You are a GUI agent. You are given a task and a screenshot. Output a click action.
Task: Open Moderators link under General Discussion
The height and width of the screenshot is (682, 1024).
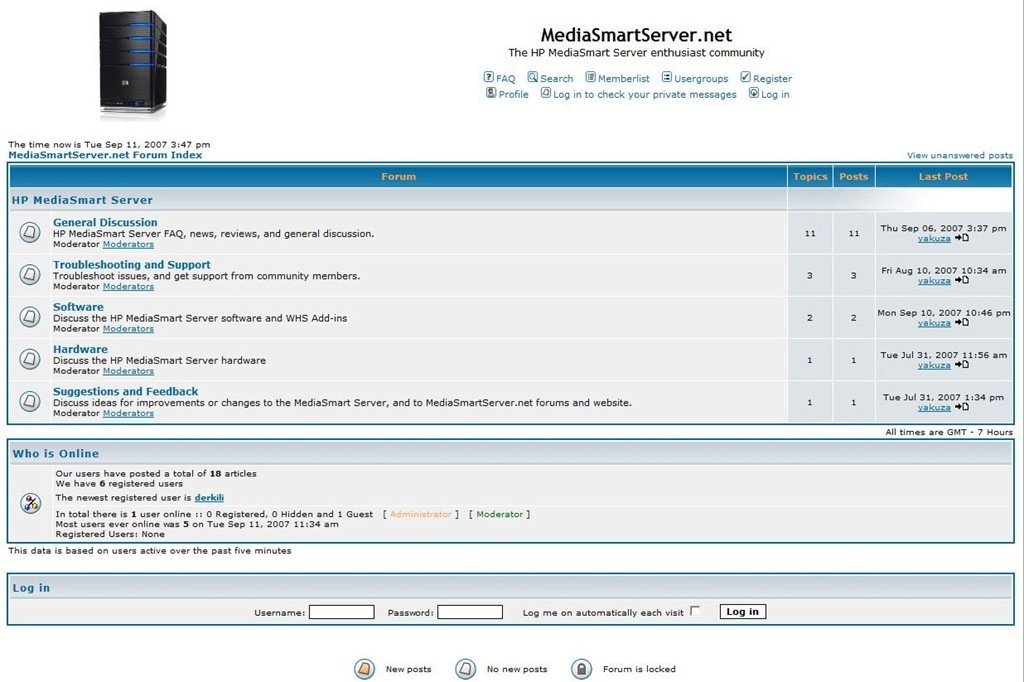(128, 244)
